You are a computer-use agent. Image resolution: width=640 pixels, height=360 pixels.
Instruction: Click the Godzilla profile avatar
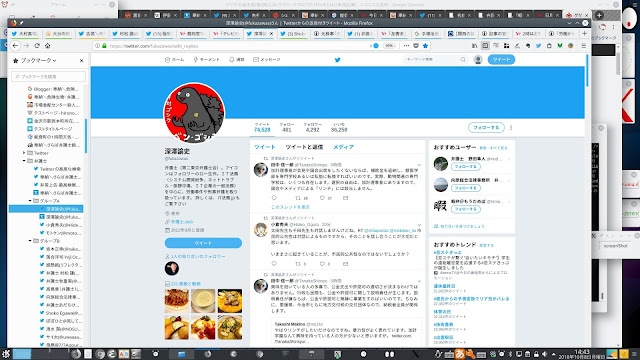point(194,113)
